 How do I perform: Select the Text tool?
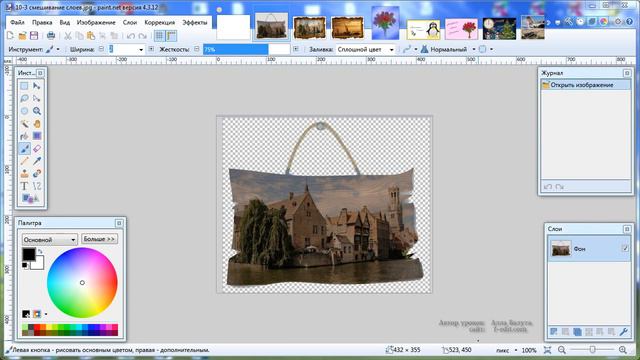click(x=24, y=186)
